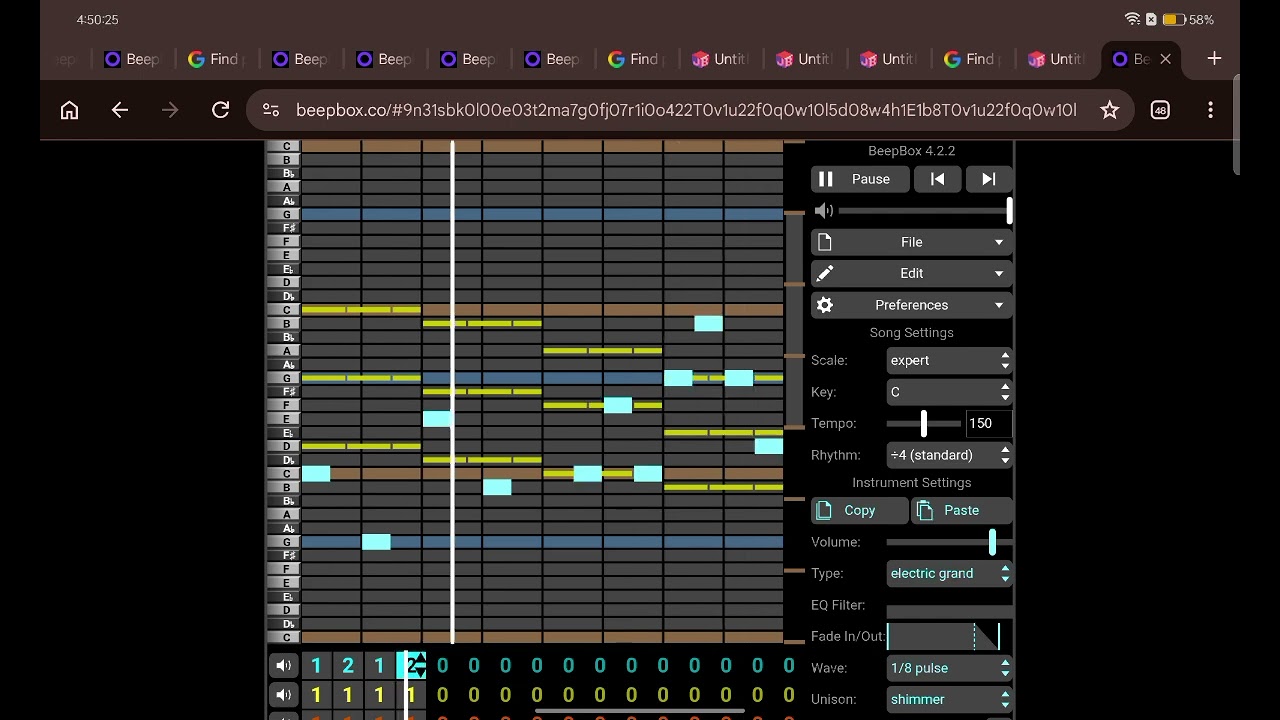This screenshot has width=1280, height=720.
Task: Click the Instrument Settings heading
Action: coord(911,483)
